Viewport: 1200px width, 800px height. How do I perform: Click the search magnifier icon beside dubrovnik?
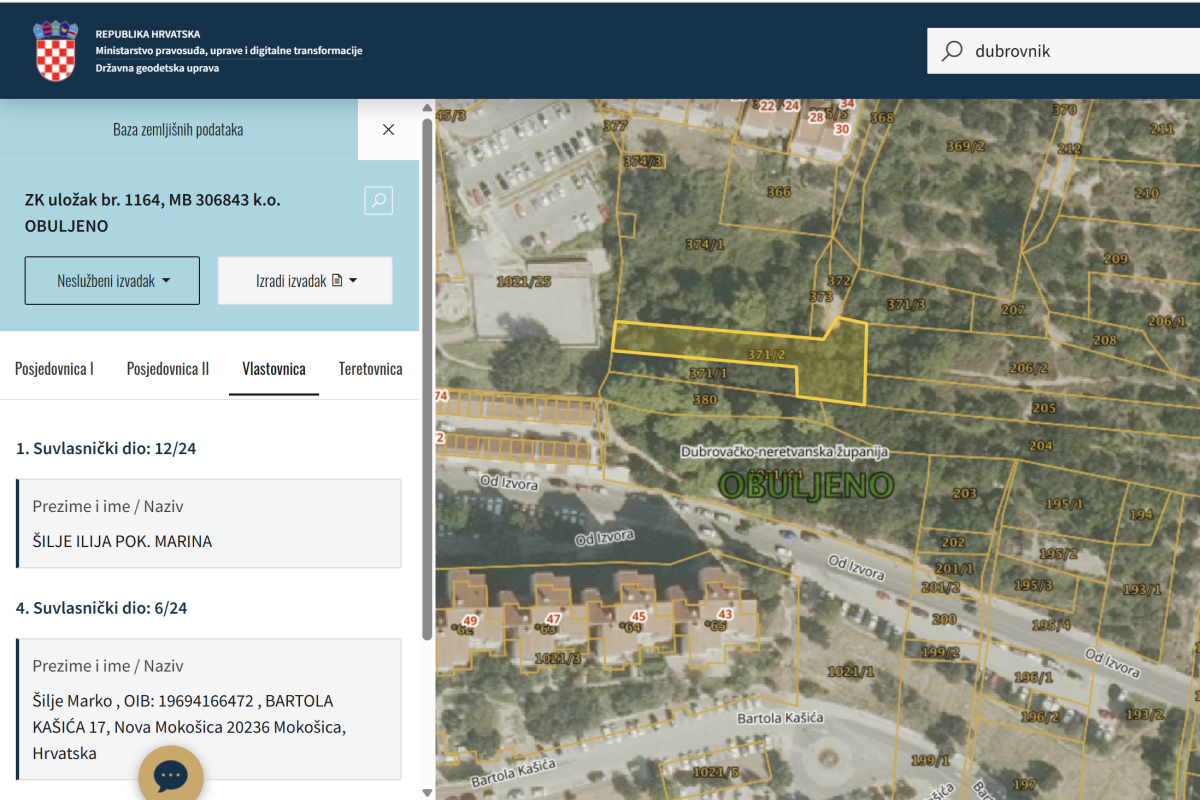(953, 51)
